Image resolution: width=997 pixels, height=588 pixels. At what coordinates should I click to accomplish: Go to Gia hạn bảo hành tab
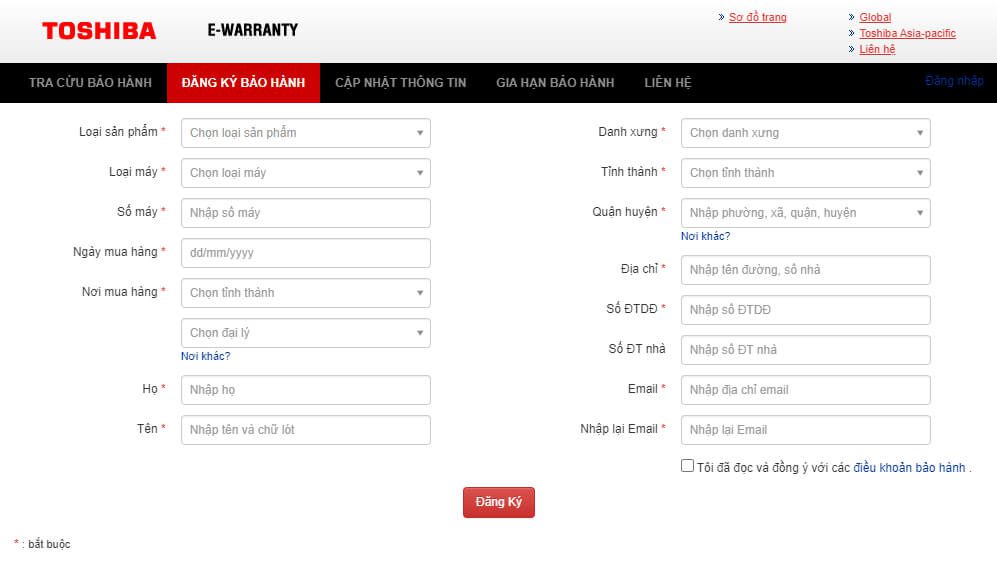click(555, 82)
